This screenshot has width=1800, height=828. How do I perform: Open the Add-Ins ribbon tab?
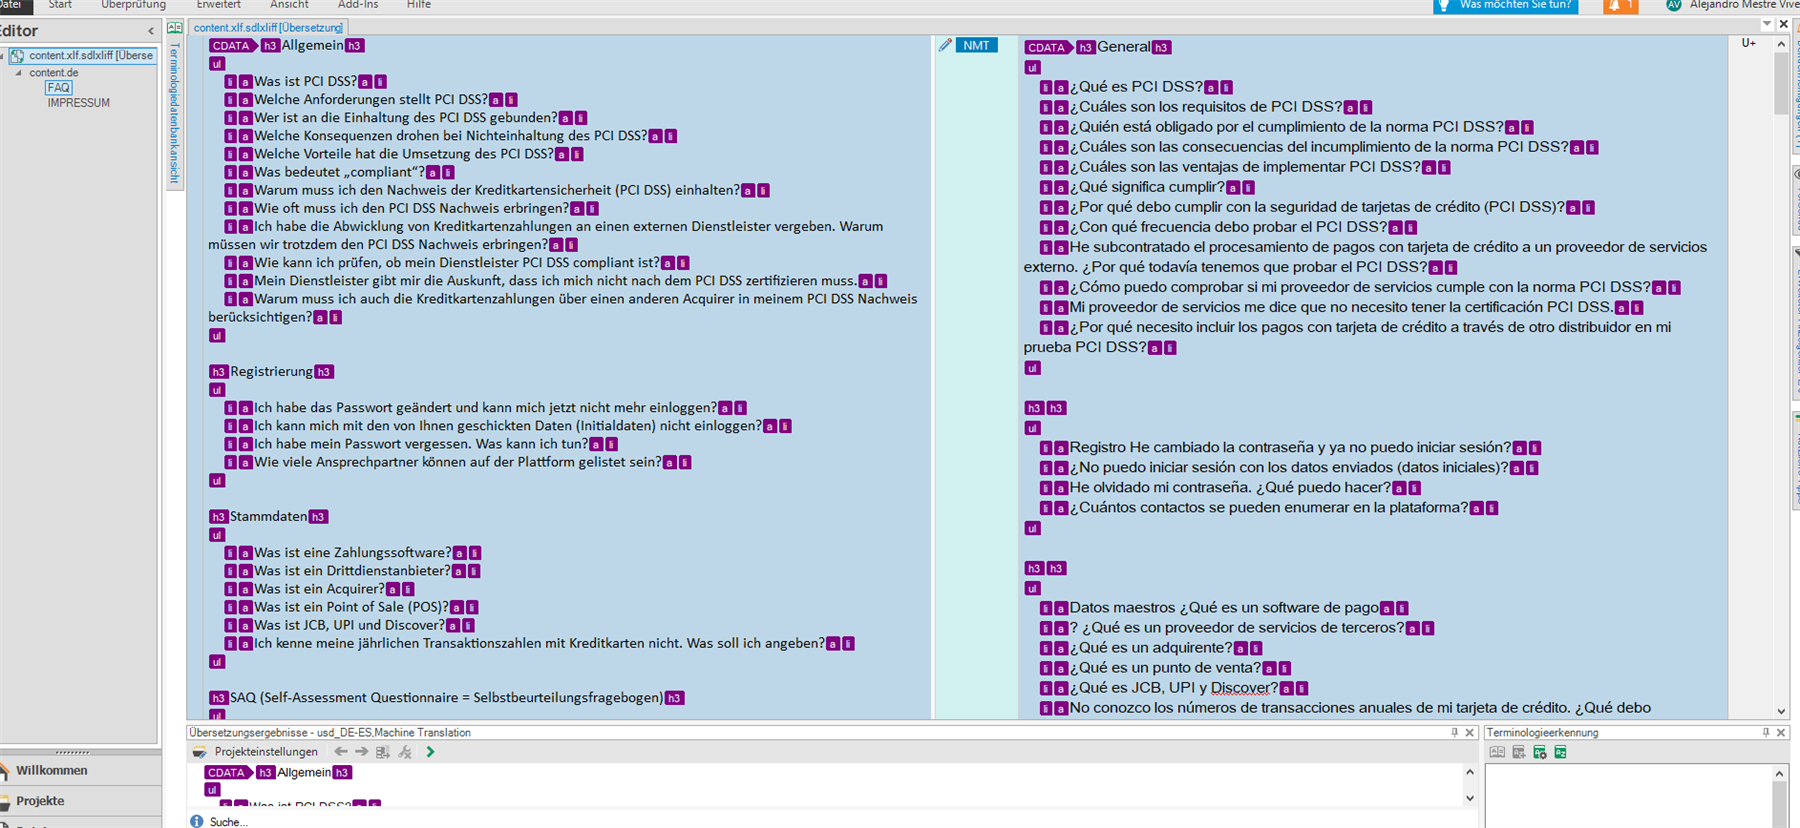pos(358,5)
